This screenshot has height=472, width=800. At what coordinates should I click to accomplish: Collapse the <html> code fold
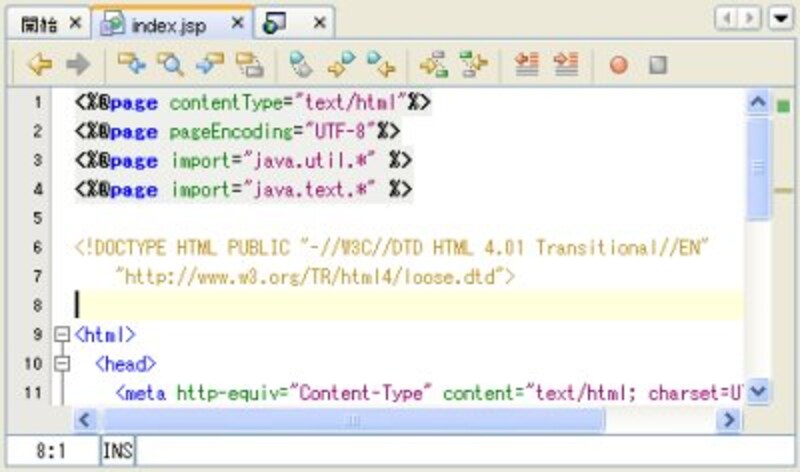coord(60,335)
